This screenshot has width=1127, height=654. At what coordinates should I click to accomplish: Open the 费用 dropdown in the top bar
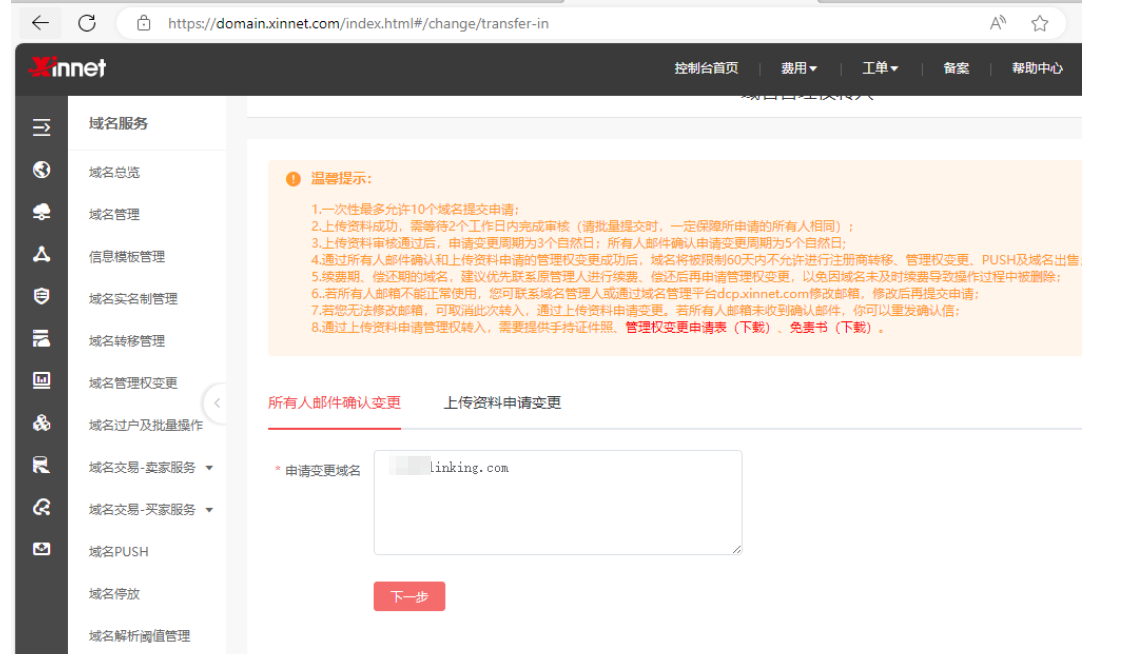(798, 67)
